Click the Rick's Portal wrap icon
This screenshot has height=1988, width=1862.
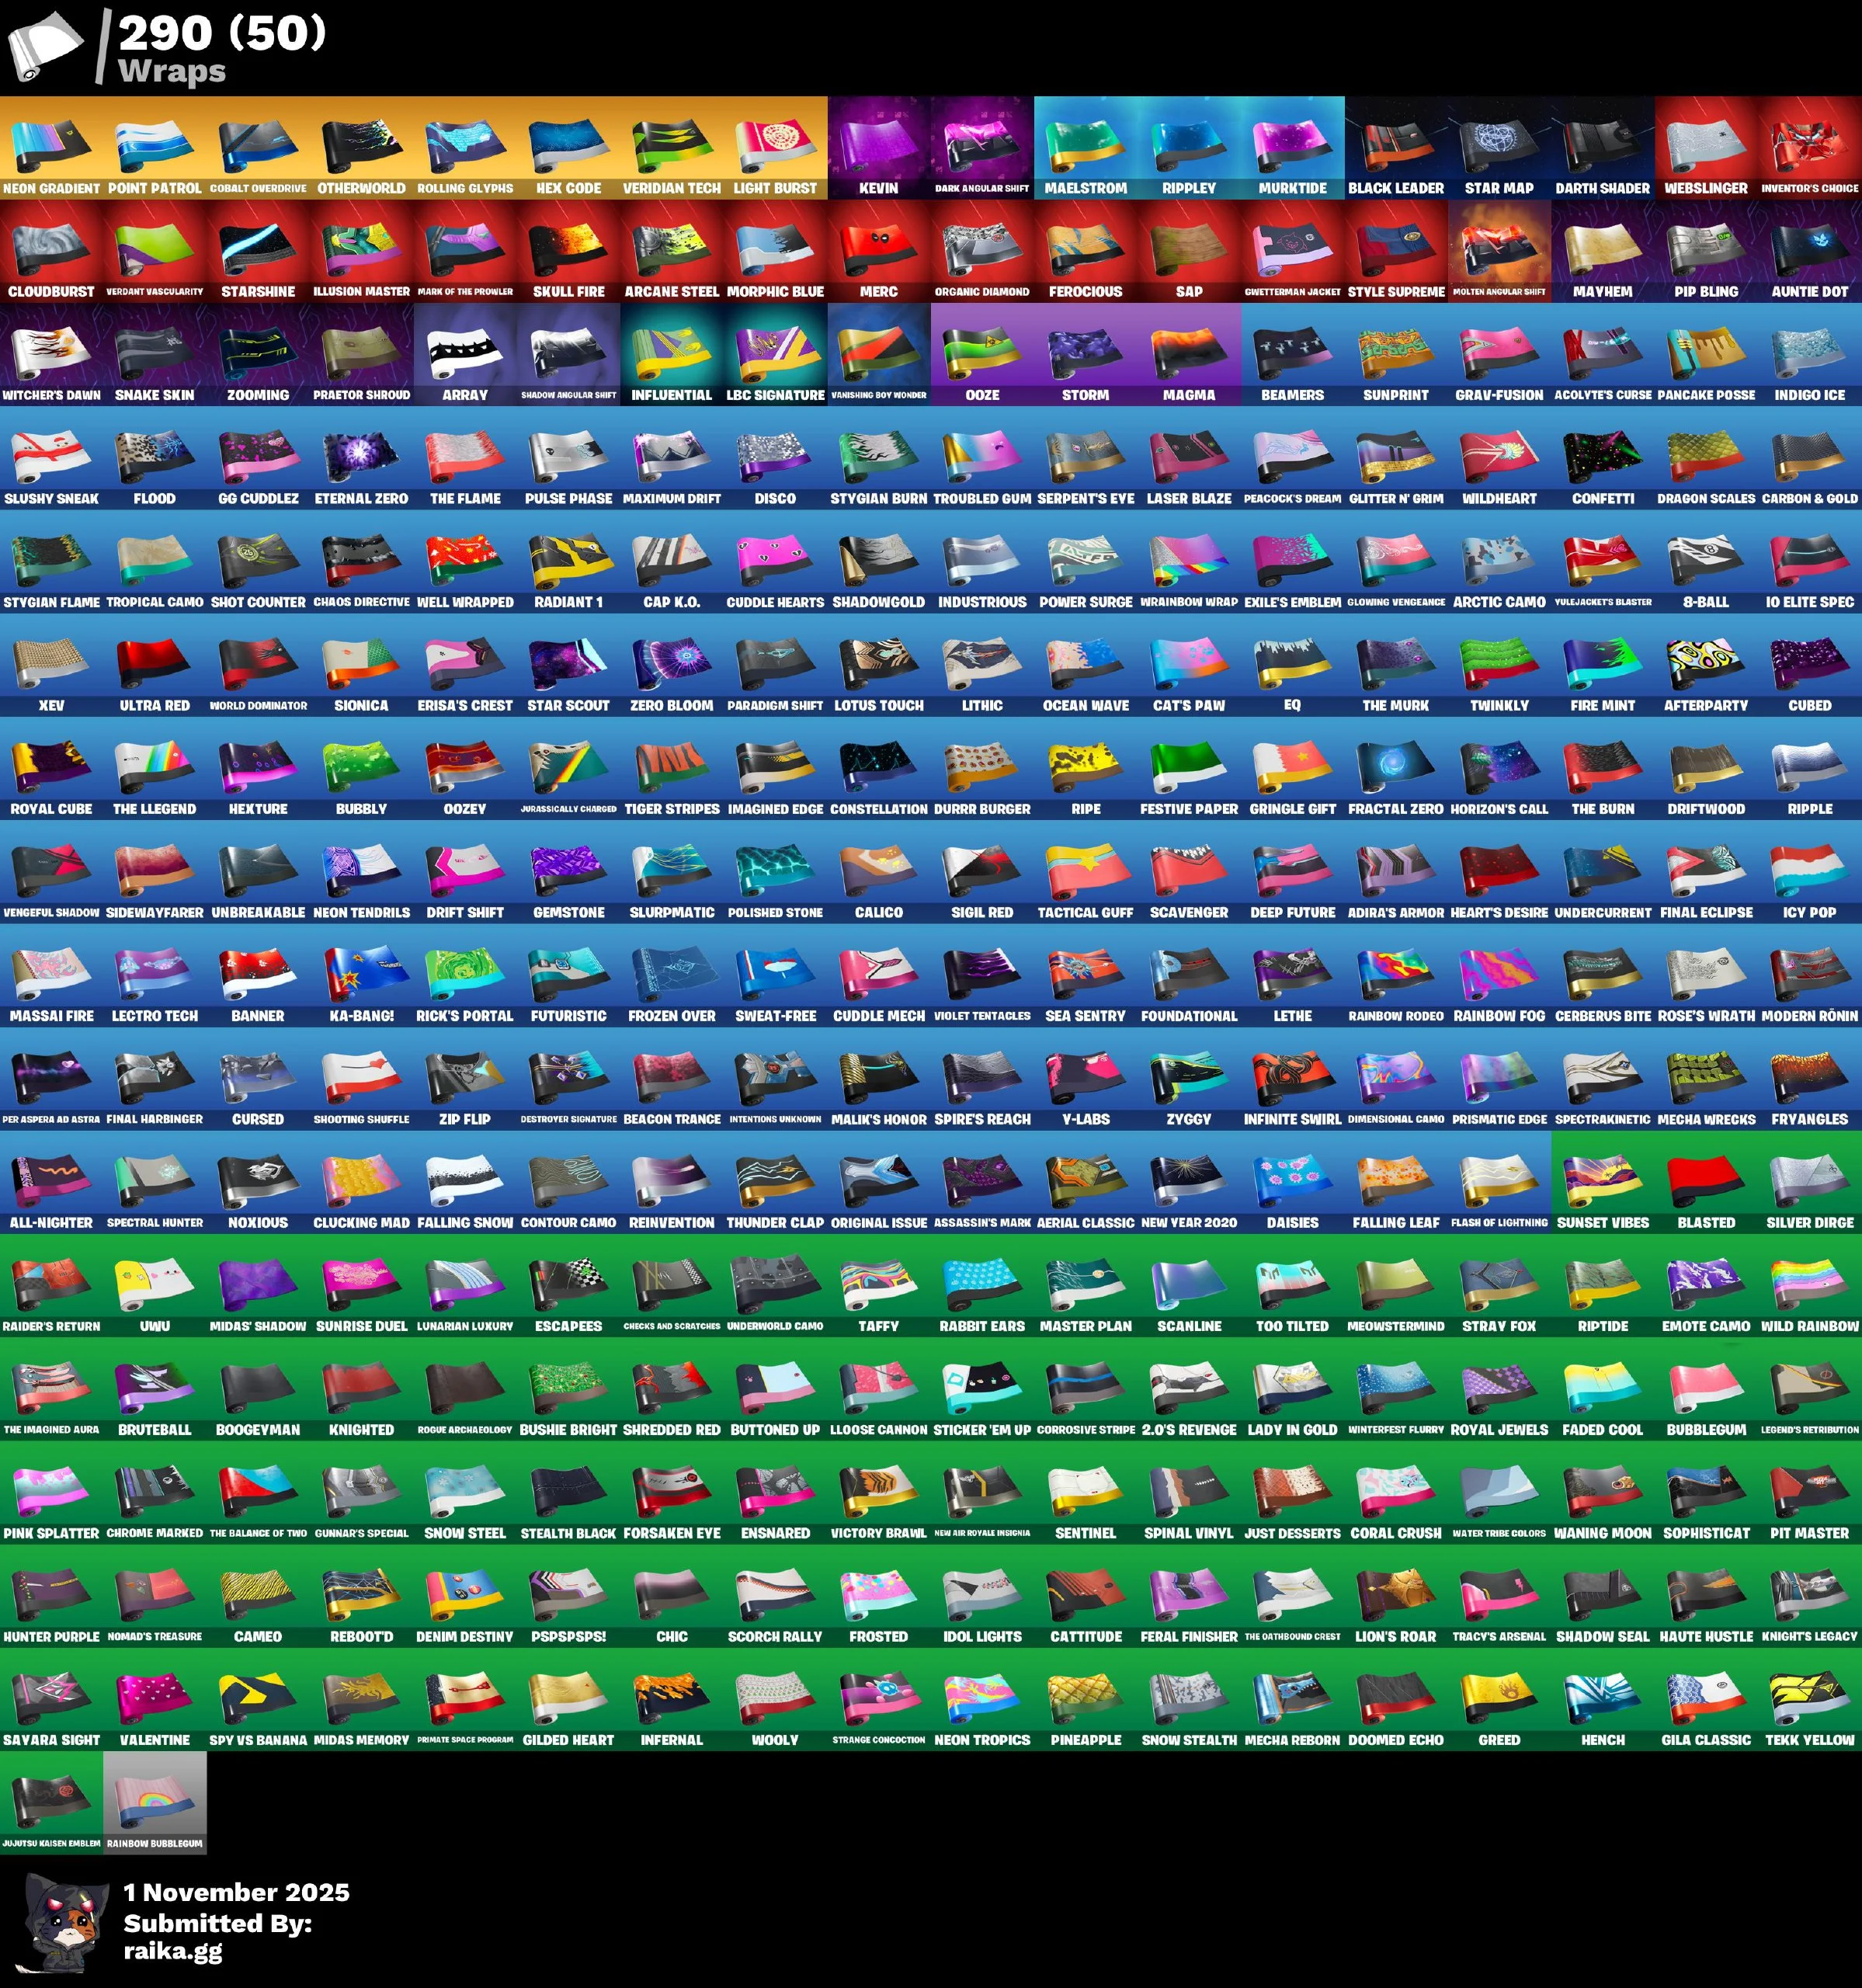[464, 974]
